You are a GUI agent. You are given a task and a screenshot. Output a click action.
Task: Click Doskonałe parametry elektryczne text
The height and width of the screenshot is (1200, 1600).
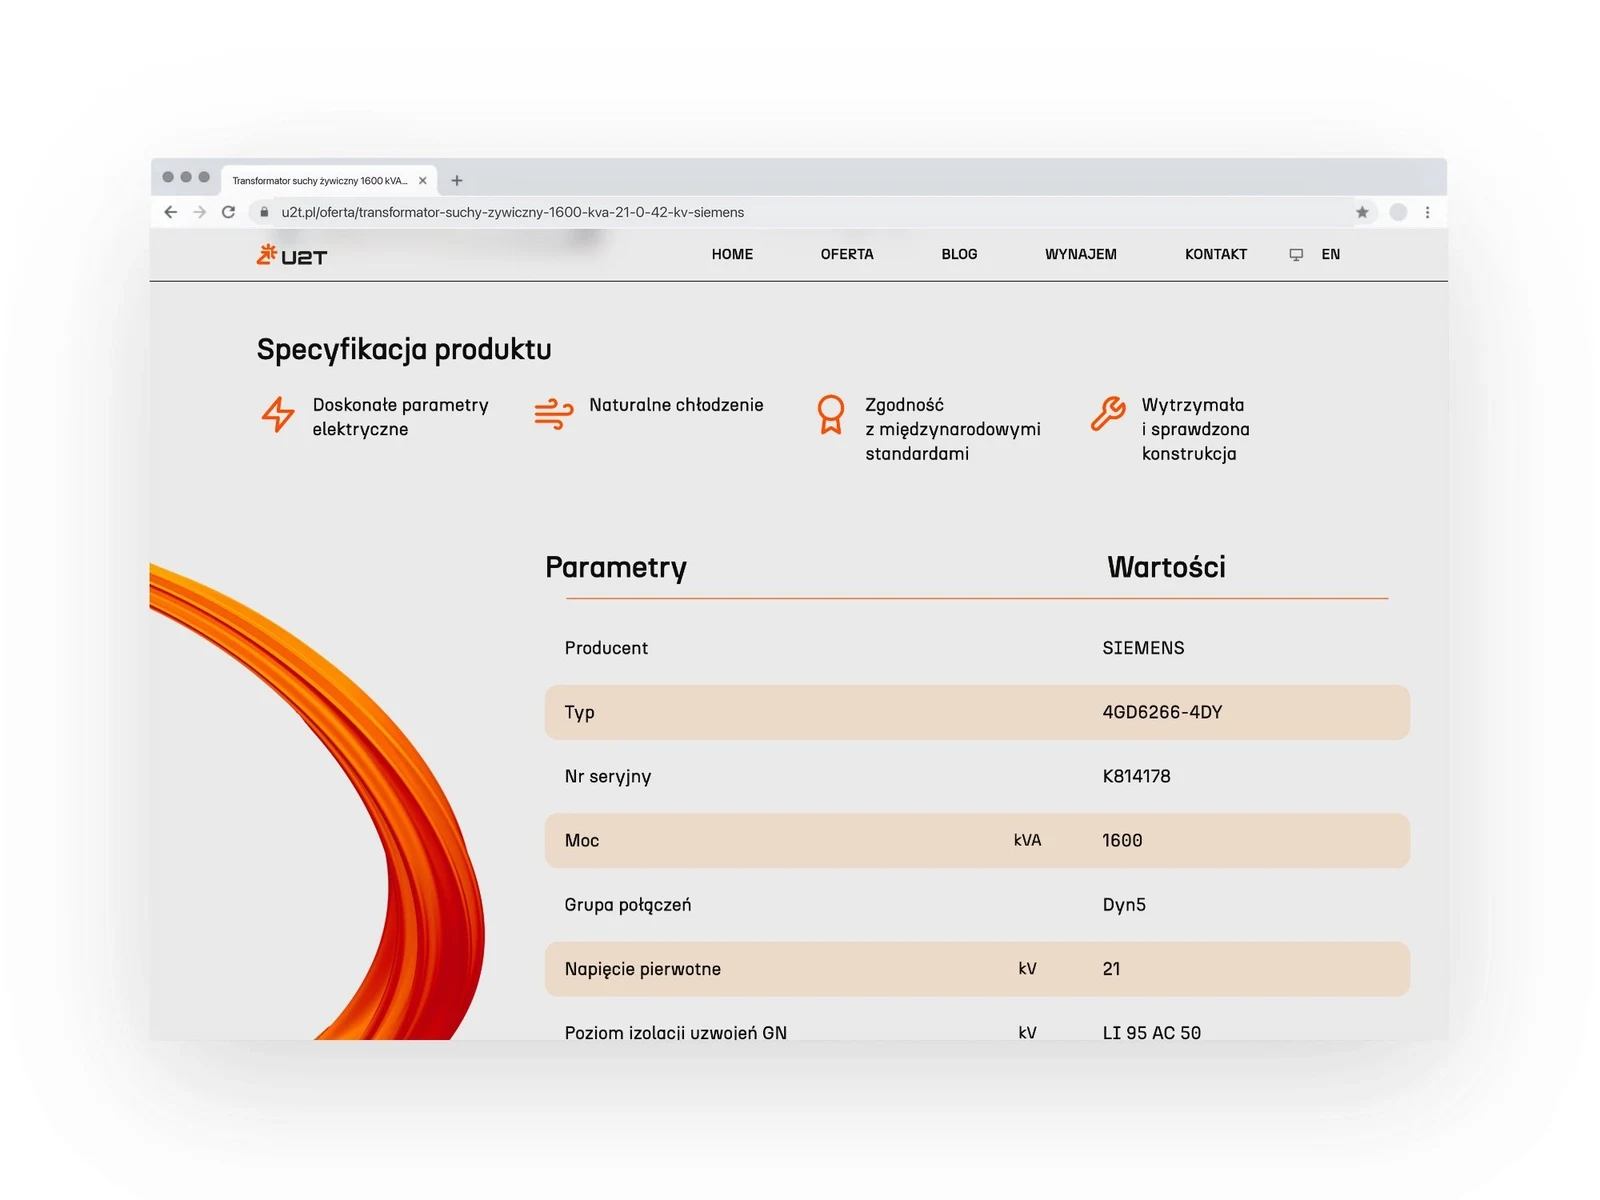(400, 417)
